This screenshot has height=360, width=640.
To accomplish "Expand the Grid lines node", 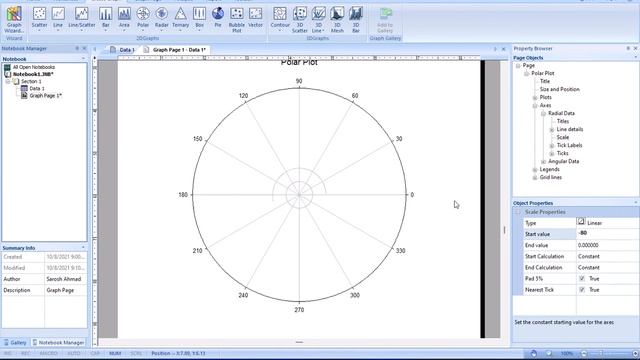I will (x=535, y=178).
